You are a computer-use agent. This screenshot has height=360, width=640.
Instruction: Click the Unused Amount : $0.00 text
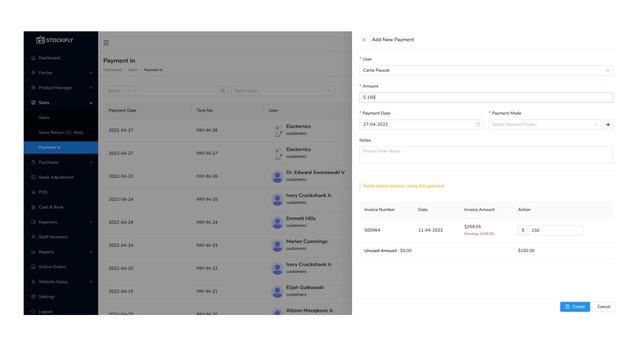pyautogui.click(x=388, y=251)
